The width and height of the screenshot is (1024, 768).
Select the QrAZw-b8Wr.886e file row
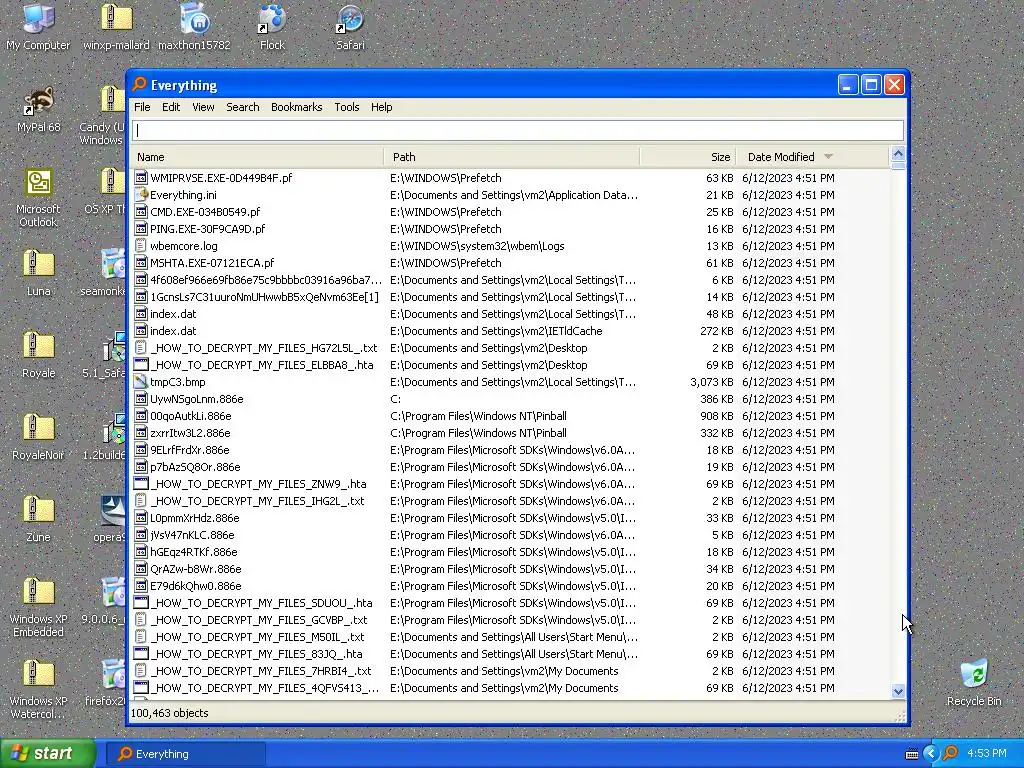[x=511, y=569]
